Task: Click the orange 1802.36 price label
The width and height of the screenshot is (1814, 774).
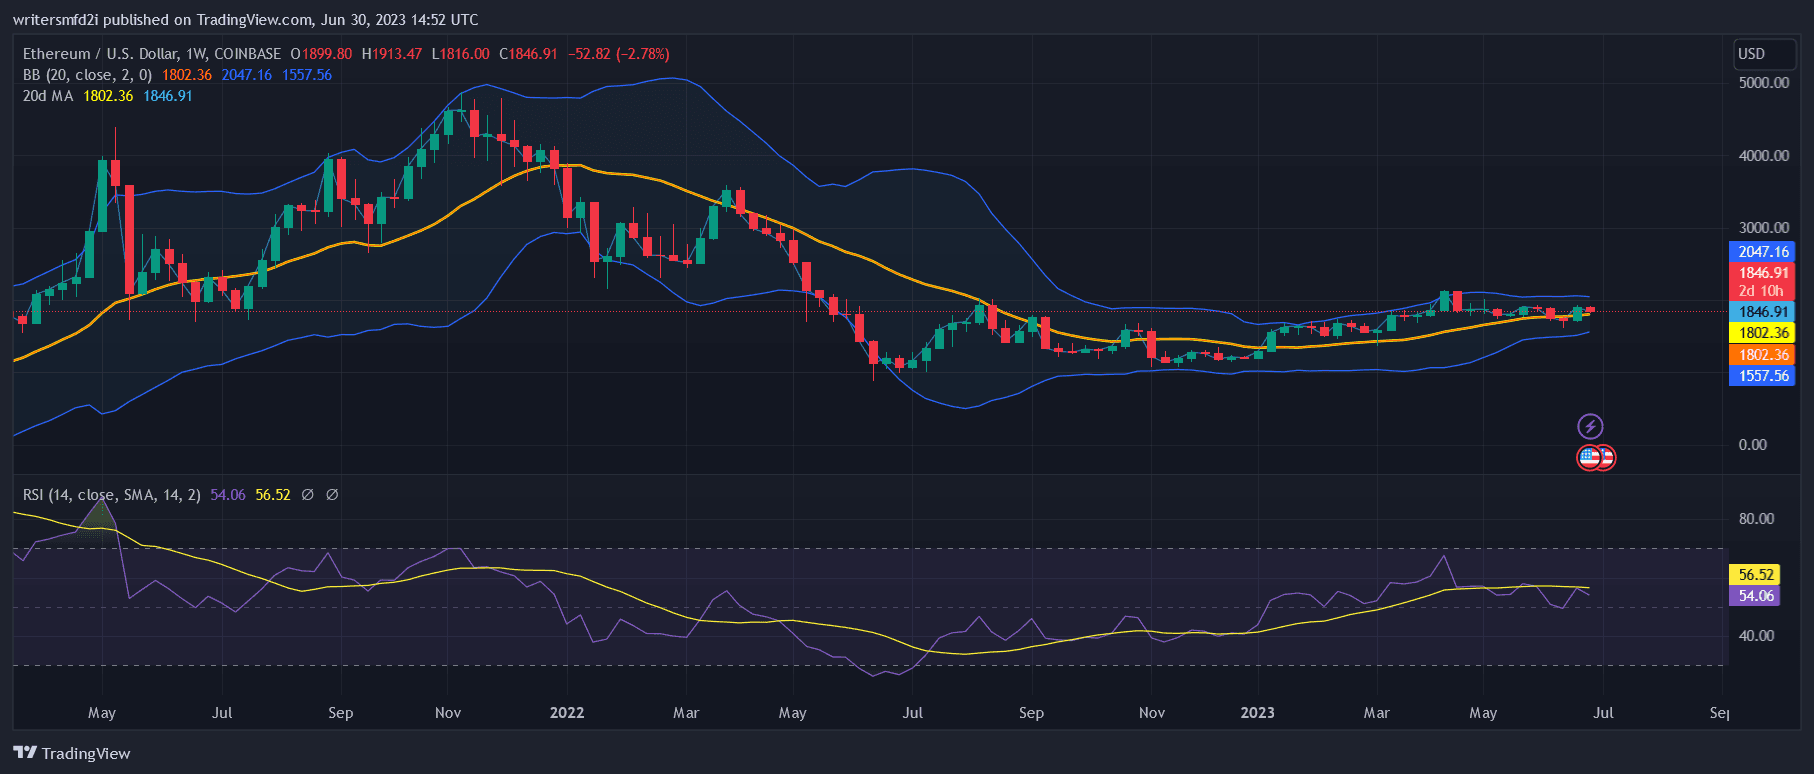Action: pos(1763,355)
